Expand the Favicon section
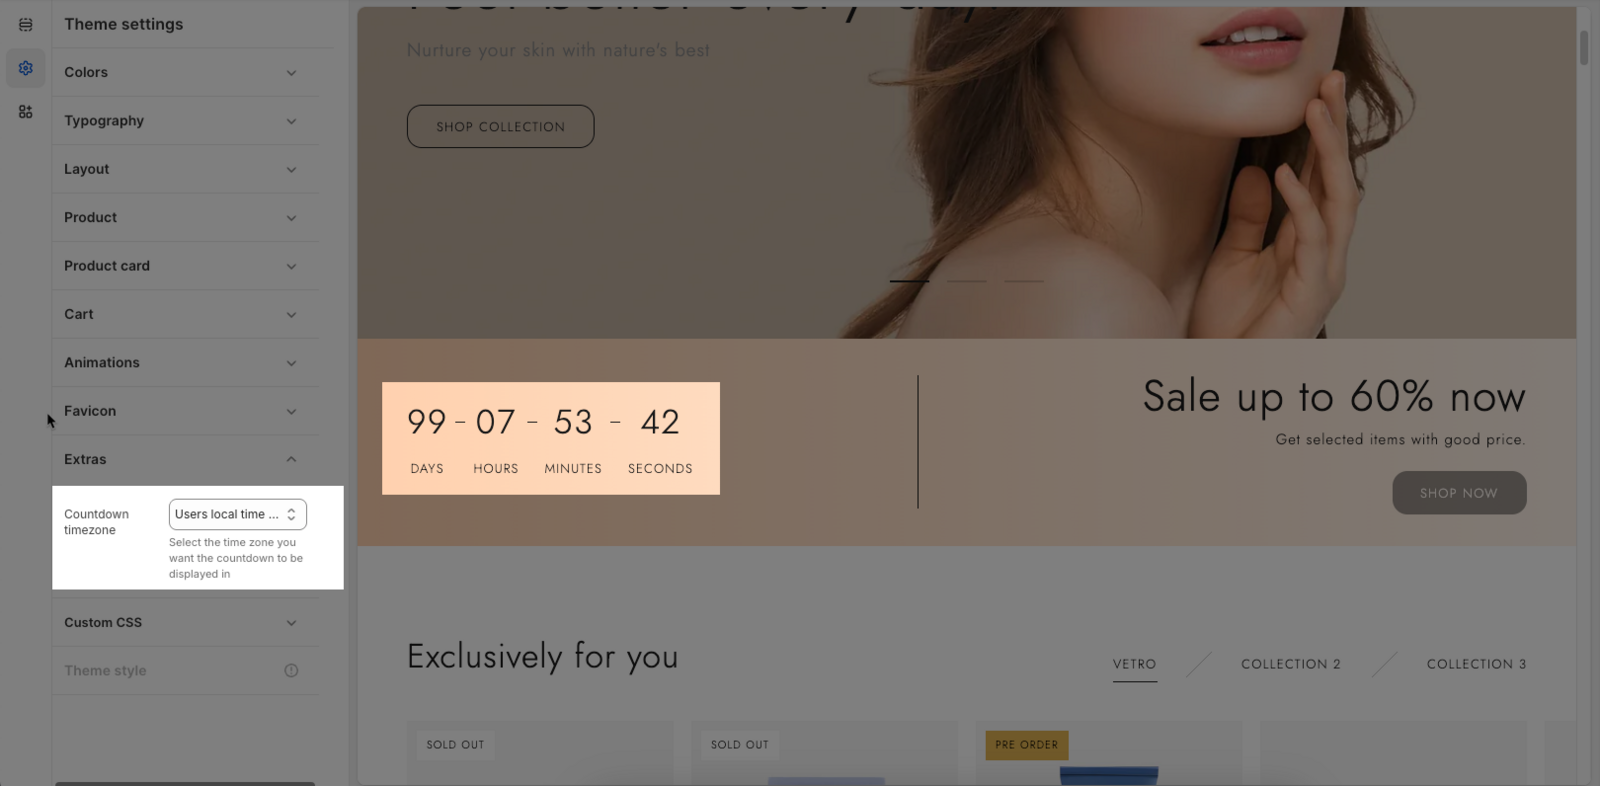This screenshot has width=1600, height=786. (x=186, y=411)
